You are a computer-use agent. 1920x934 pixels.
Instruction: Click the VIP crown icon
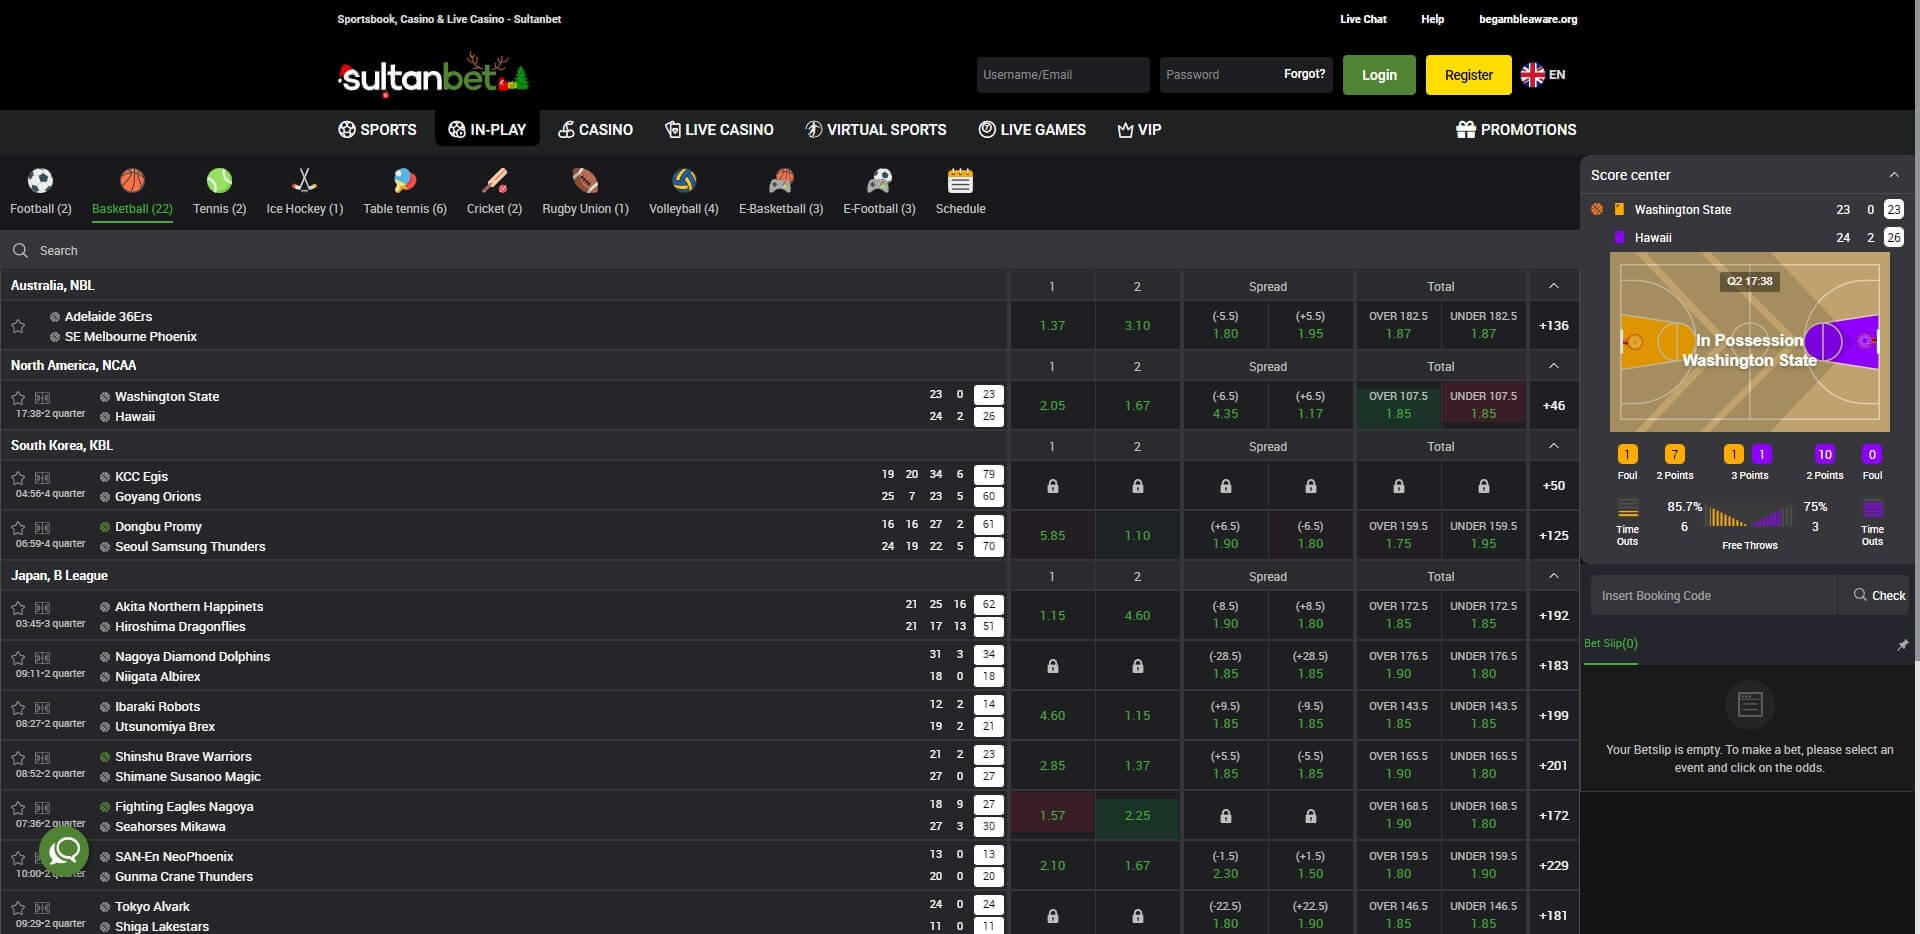(1124, 129)
